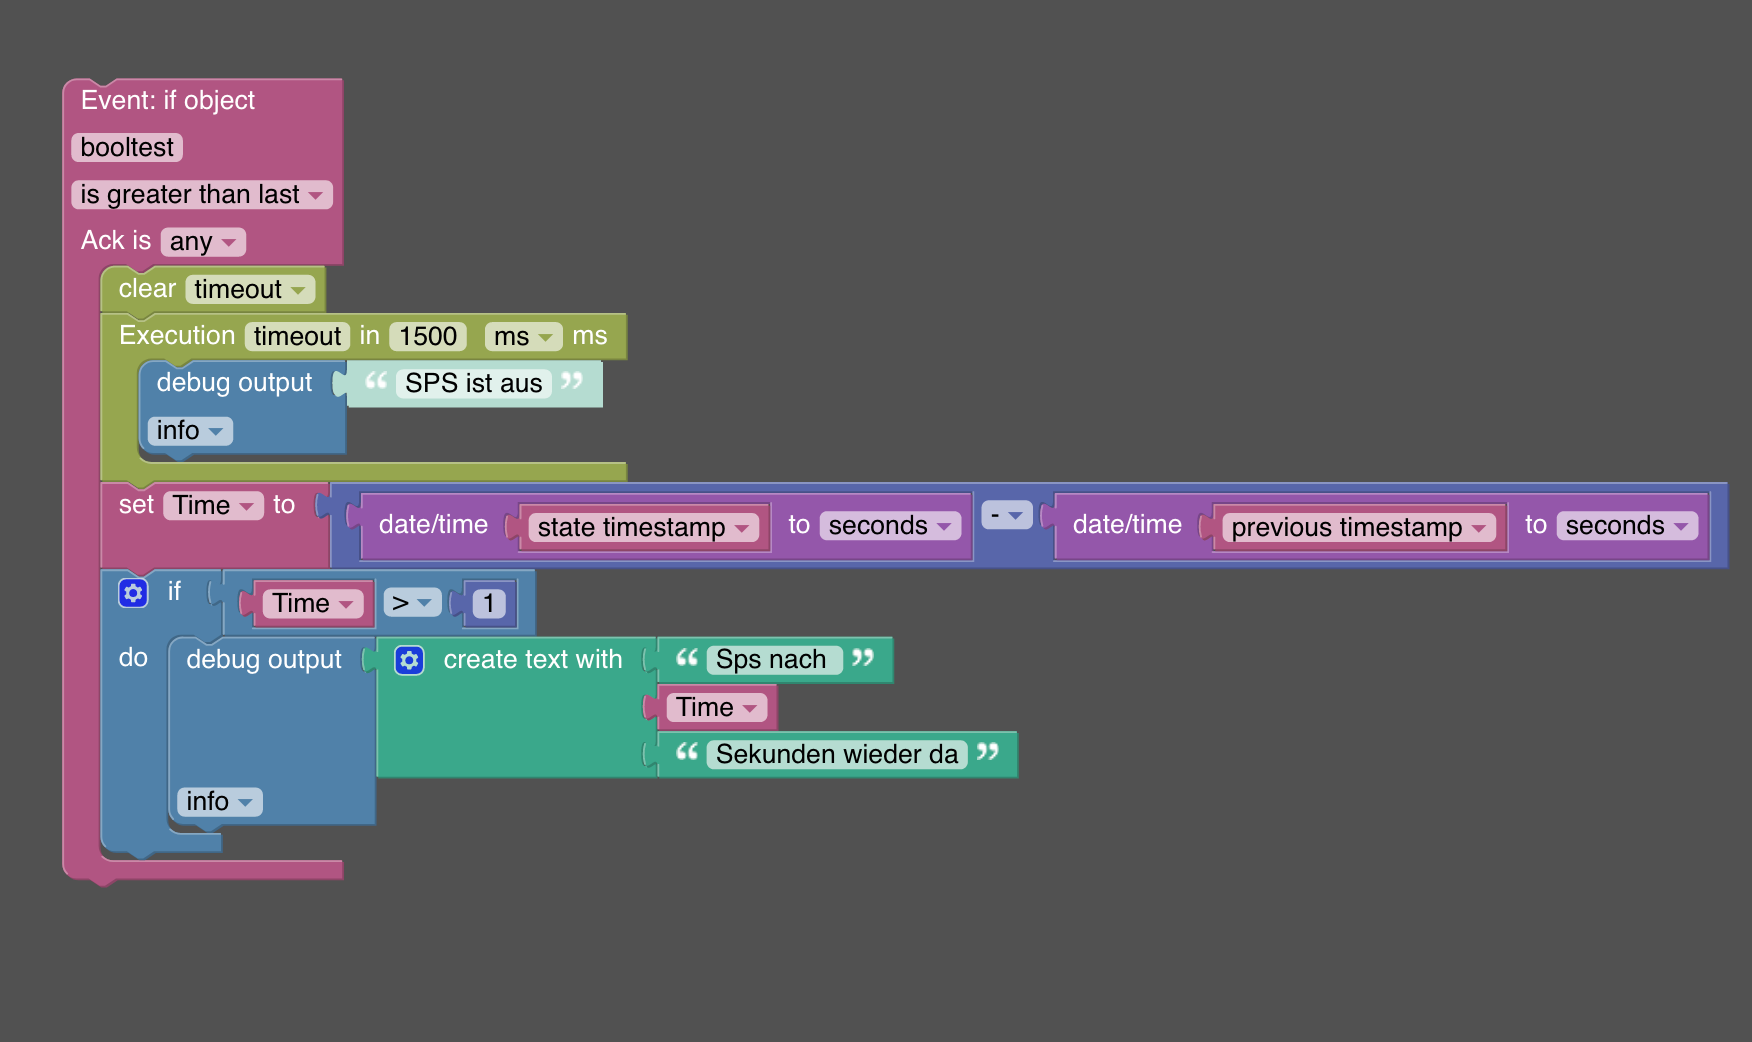This screenshot has height=1042, width=1752.
Task: Open the 'is greater than last' dropdown
Action: coord(202,195)
